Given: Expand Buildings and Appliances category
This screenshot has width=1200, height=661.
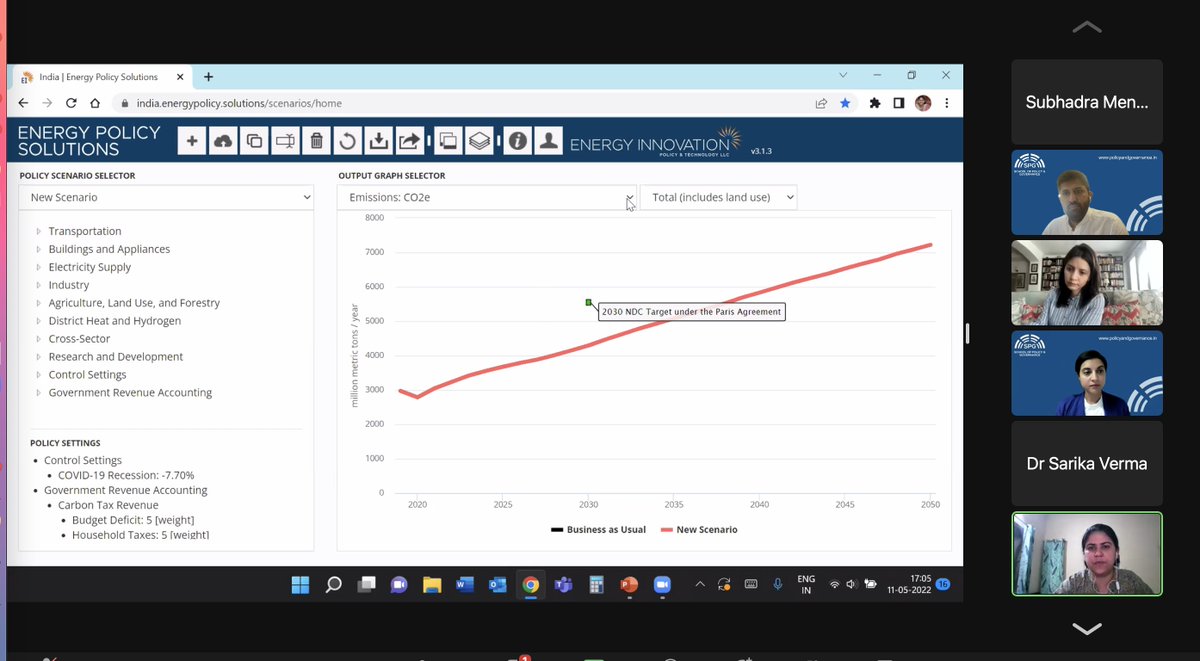Looking at the screenshot, I should click(x=109, y=249).
